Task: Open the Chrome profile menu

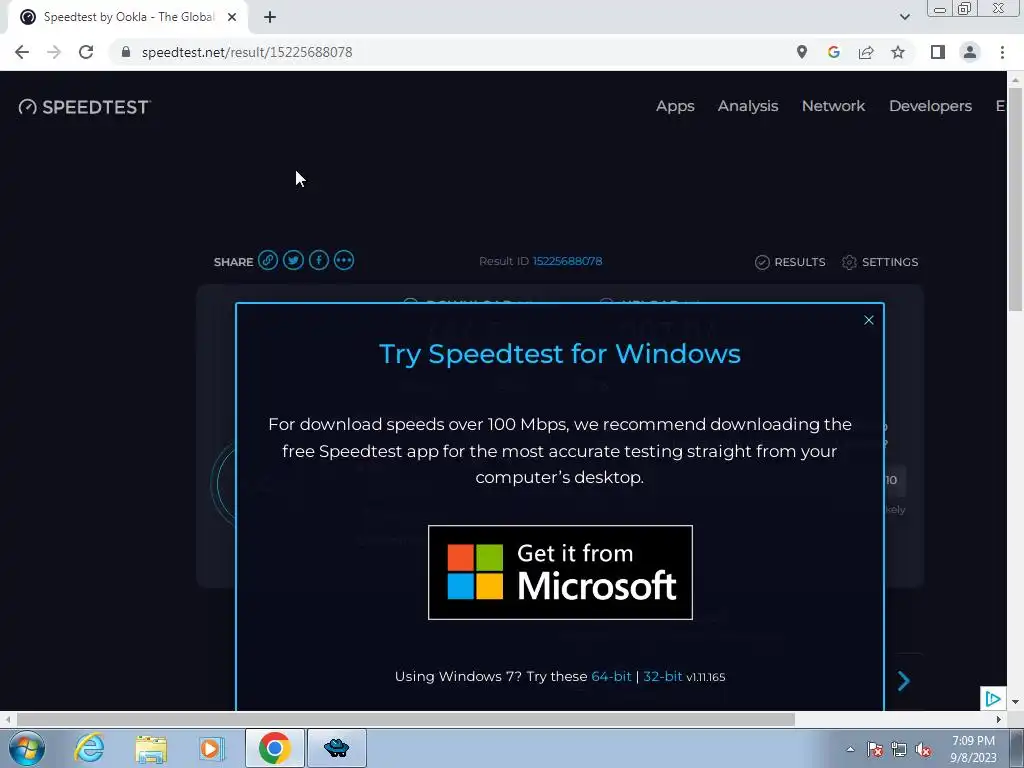Action: [x=970, y=52]
